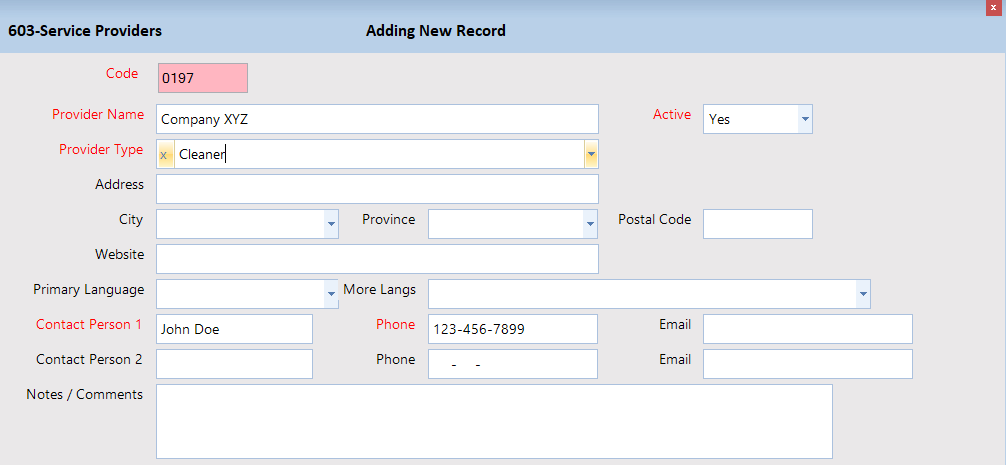Clear the Cleaner provider type selection
The width and height of the screenshot is (1006, 465).
[164, 155]
